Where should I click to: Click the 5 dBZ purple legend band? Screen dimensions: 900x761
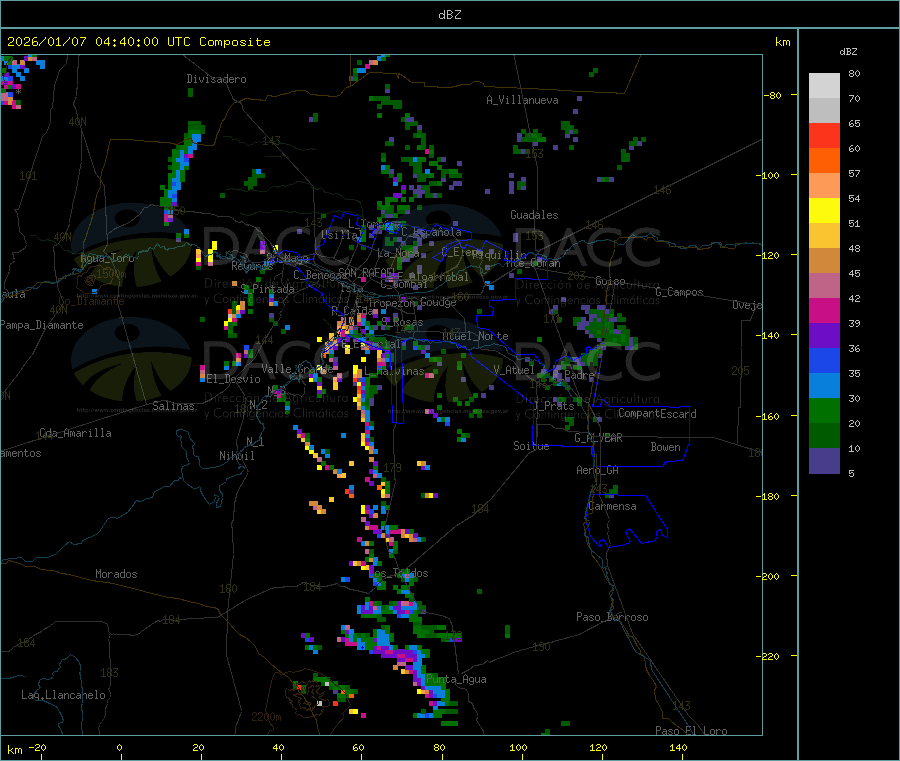coord(824,461)
